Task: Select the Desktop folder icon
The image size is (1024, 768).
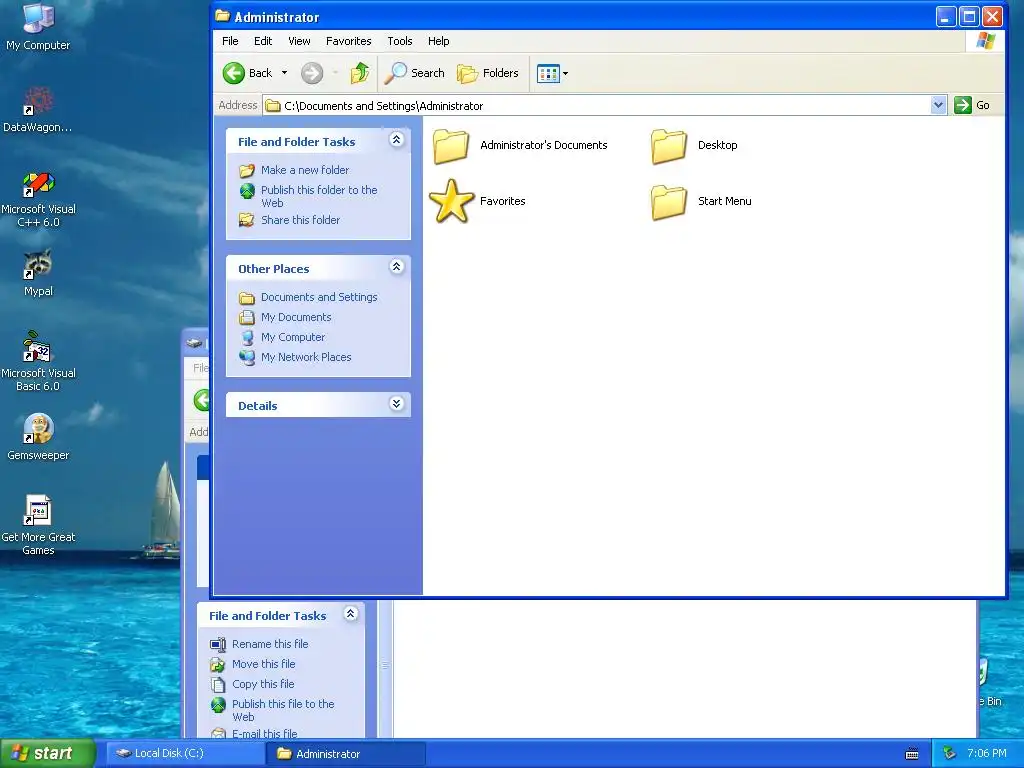Action: (x=669, y=145)
